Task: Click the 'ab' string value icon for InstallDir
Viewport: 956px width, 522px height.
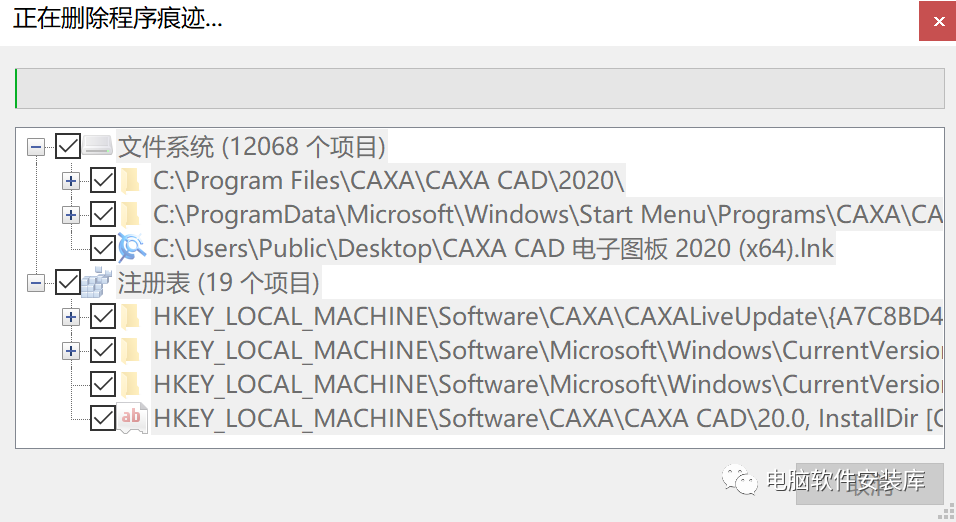Action: click(x=132, y=418)
